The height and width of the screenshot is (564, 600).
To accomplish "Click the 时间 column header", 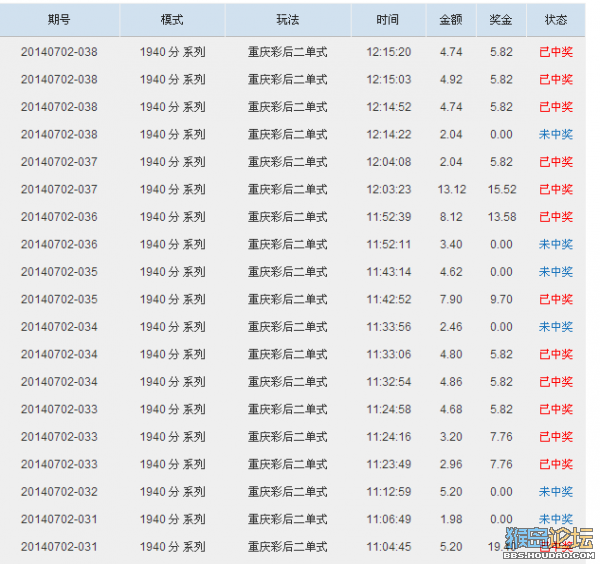I will [x=388, y=20].
